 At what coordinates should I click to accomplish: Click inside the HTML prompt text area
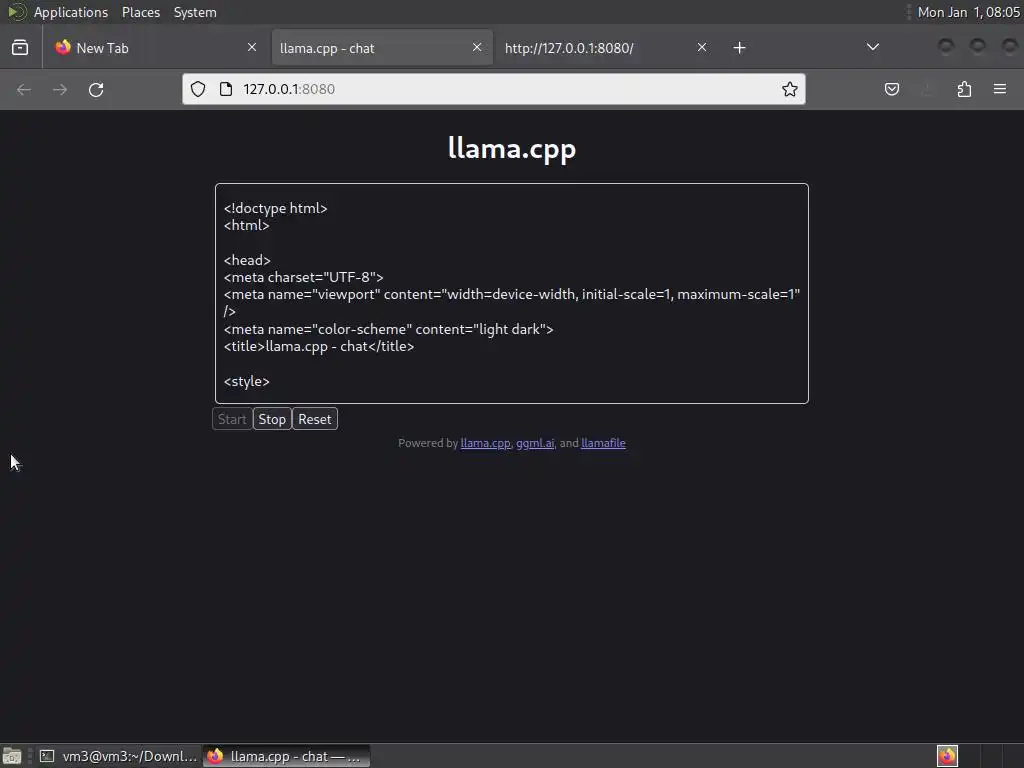512,293
